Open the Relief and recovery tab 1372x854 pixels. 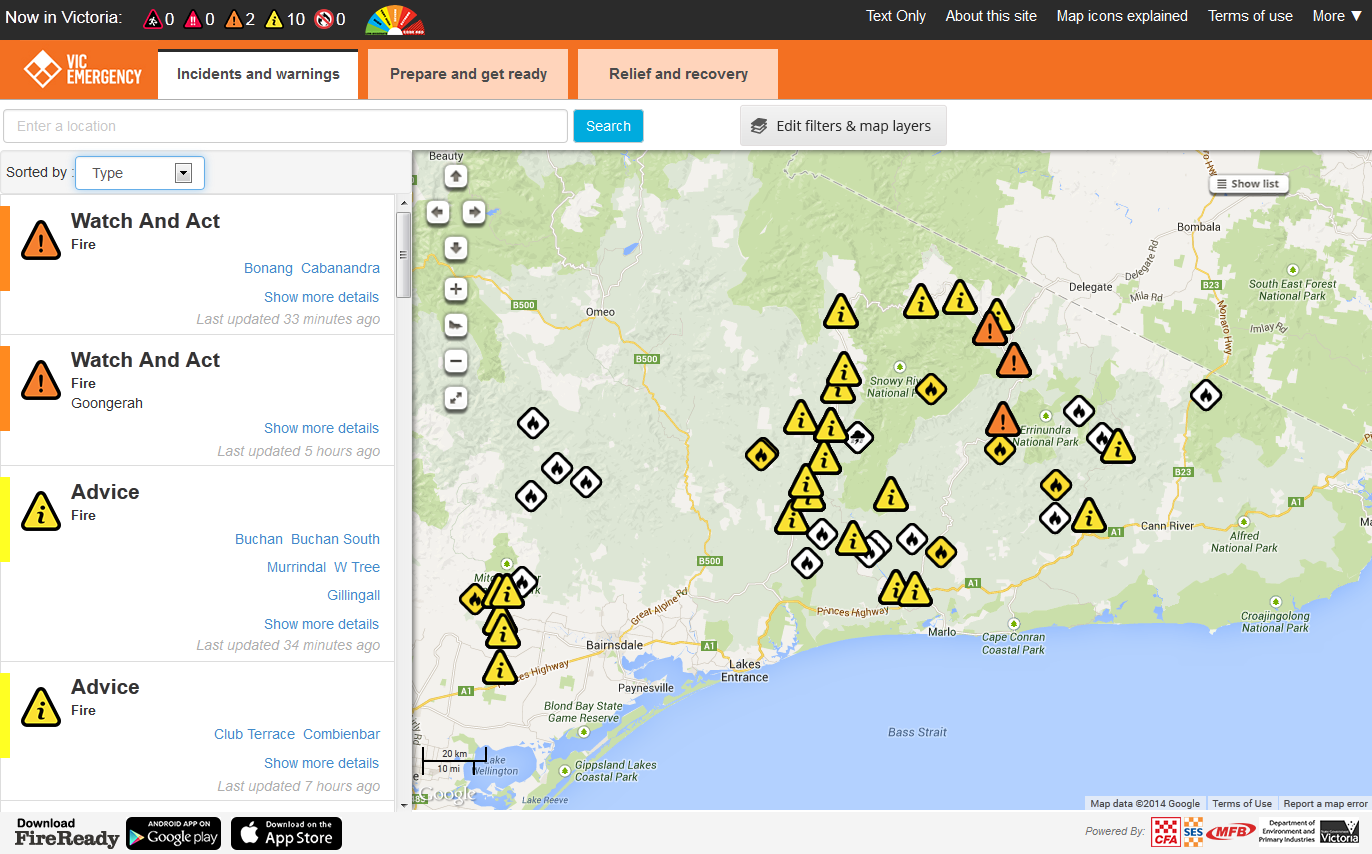[678, 74]
